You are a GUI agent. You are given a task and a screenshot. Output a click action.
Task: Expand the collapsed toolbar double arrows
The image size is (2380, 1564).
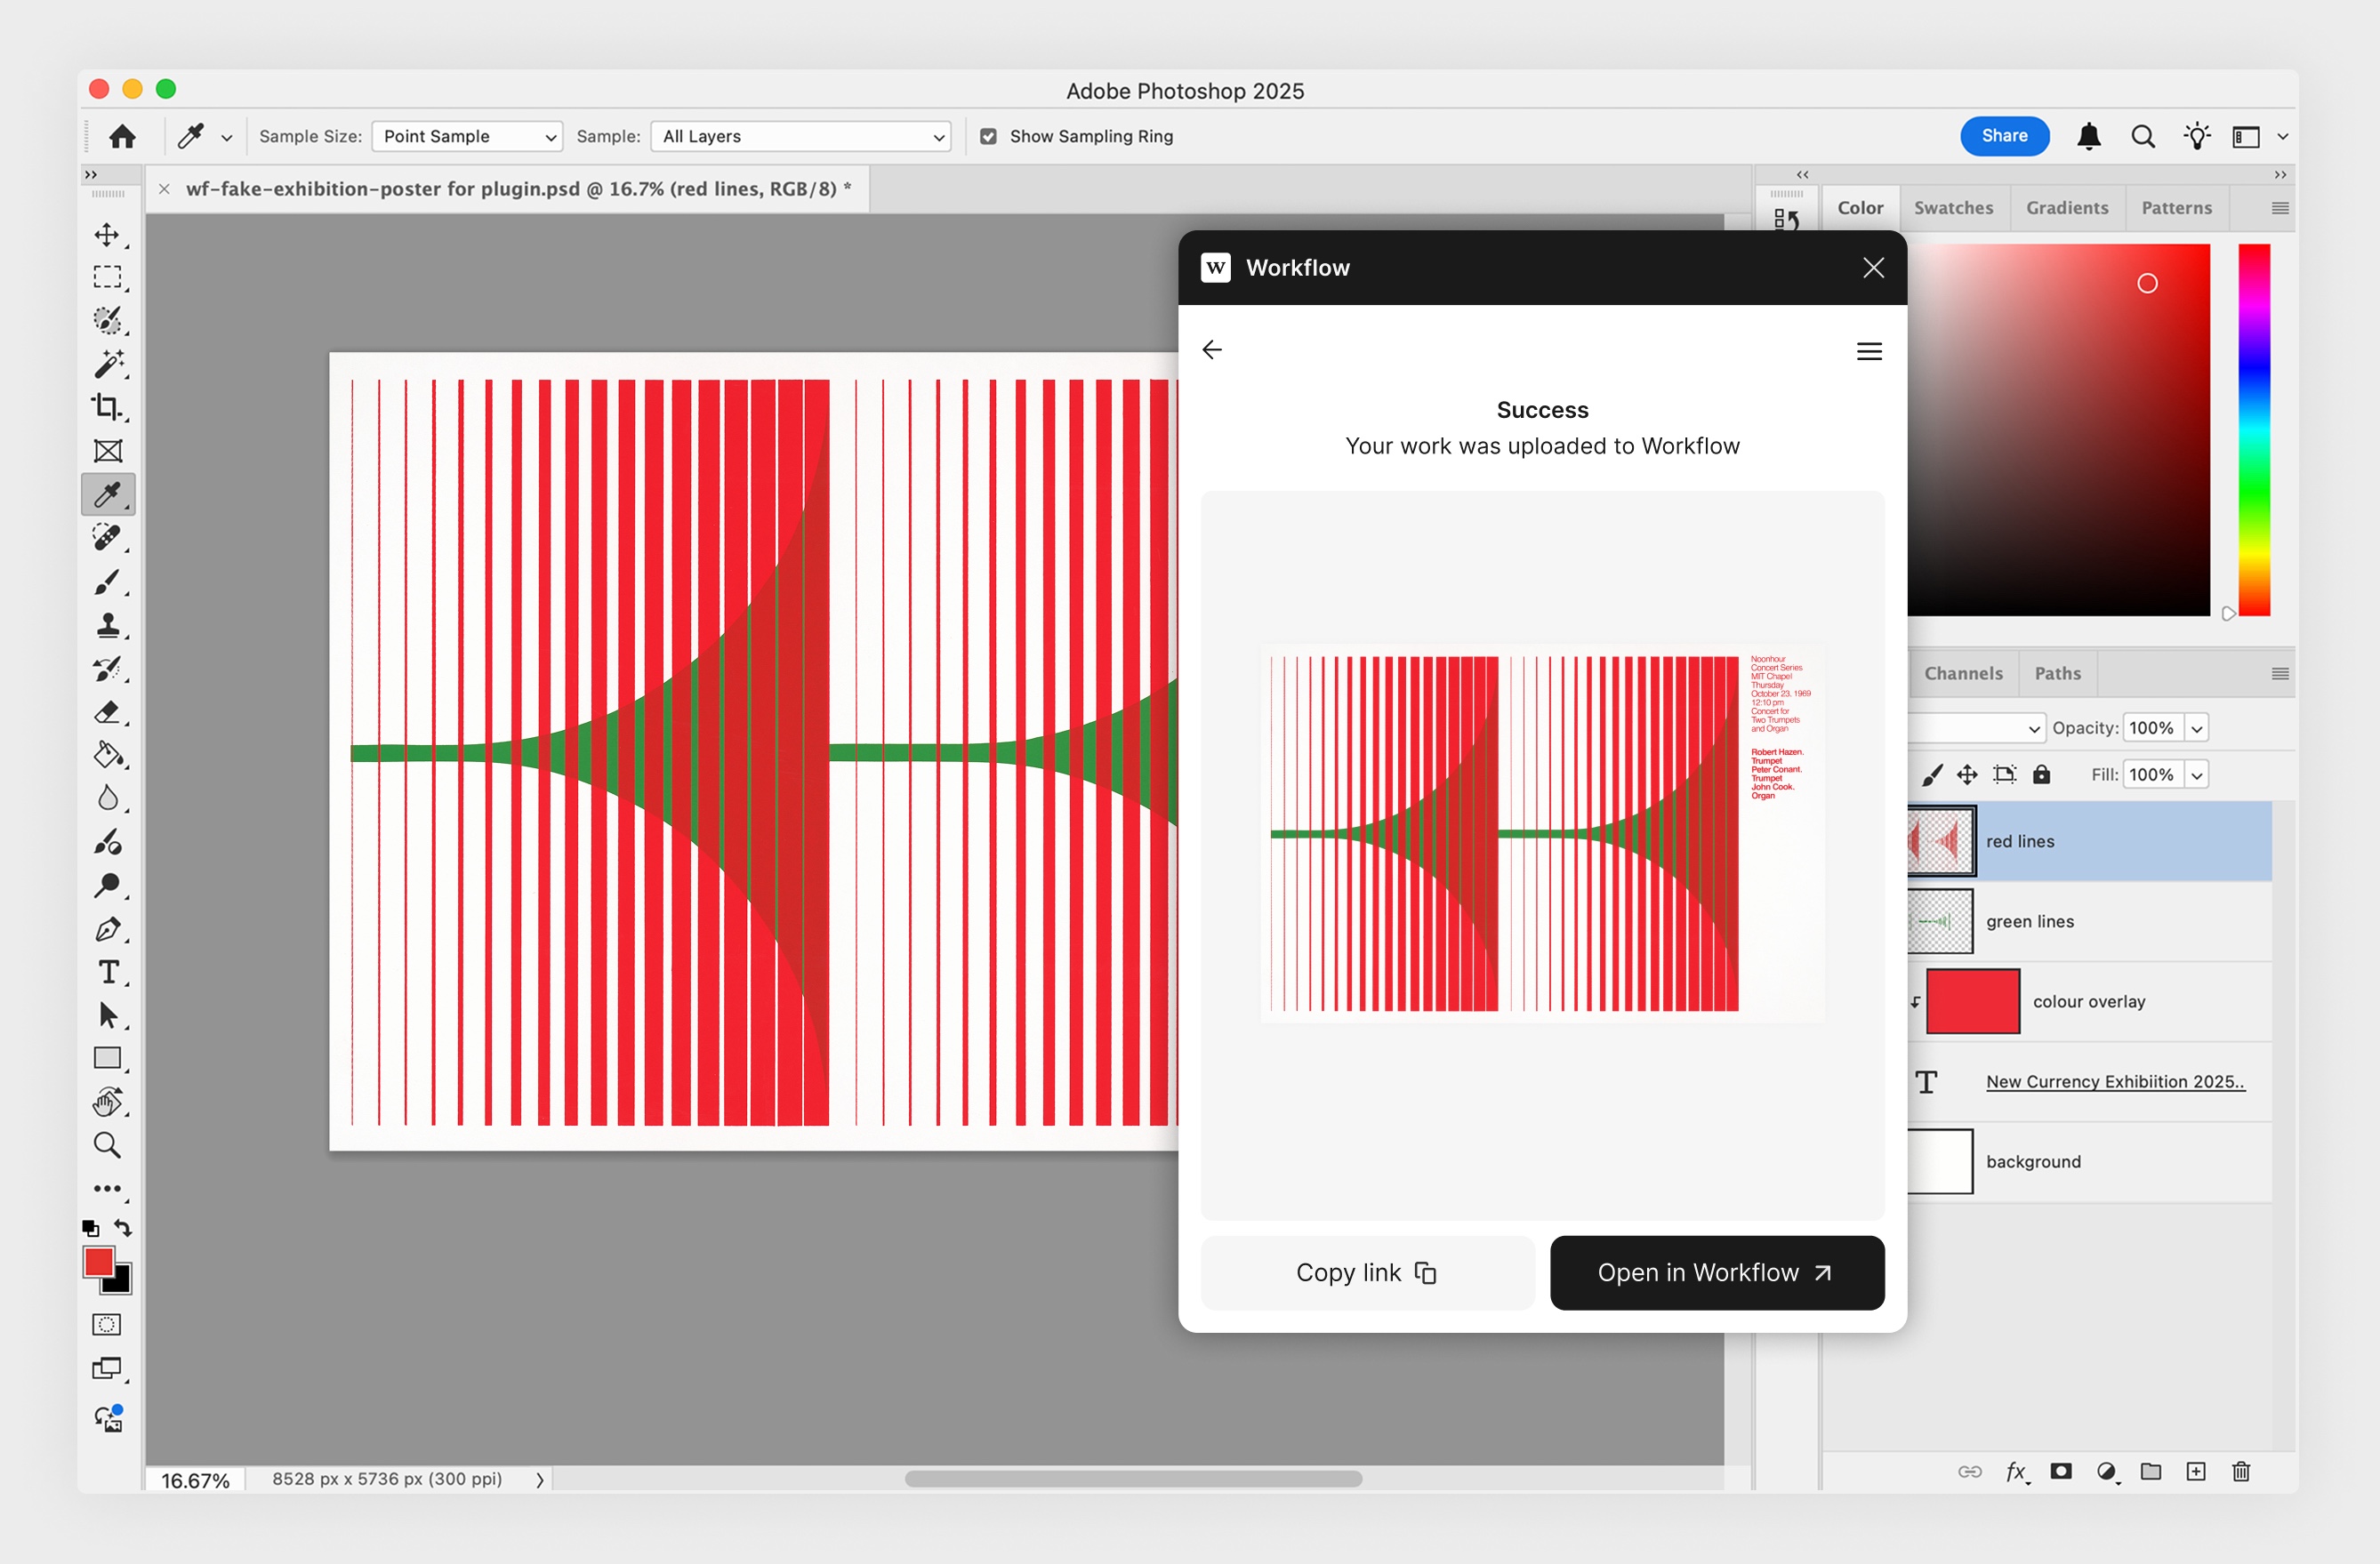click(91, 174)
